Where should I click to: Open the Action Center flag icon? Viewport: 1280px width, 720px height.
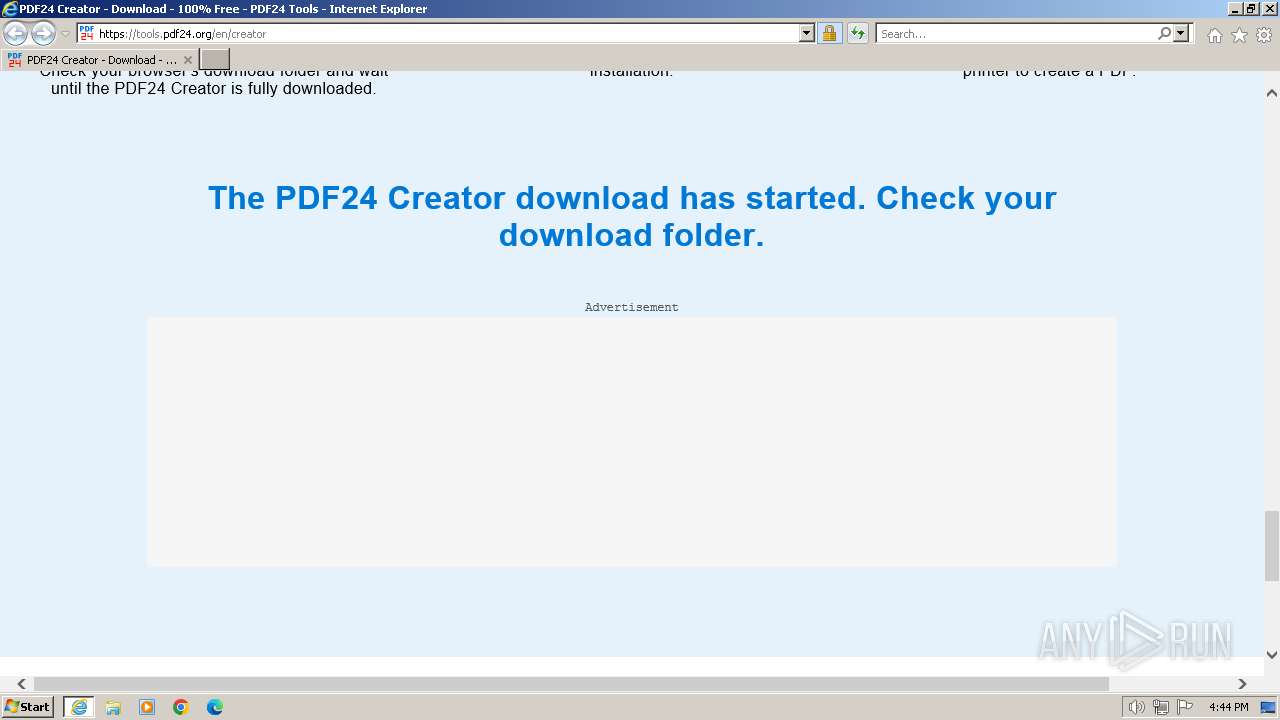(1185, 707)
